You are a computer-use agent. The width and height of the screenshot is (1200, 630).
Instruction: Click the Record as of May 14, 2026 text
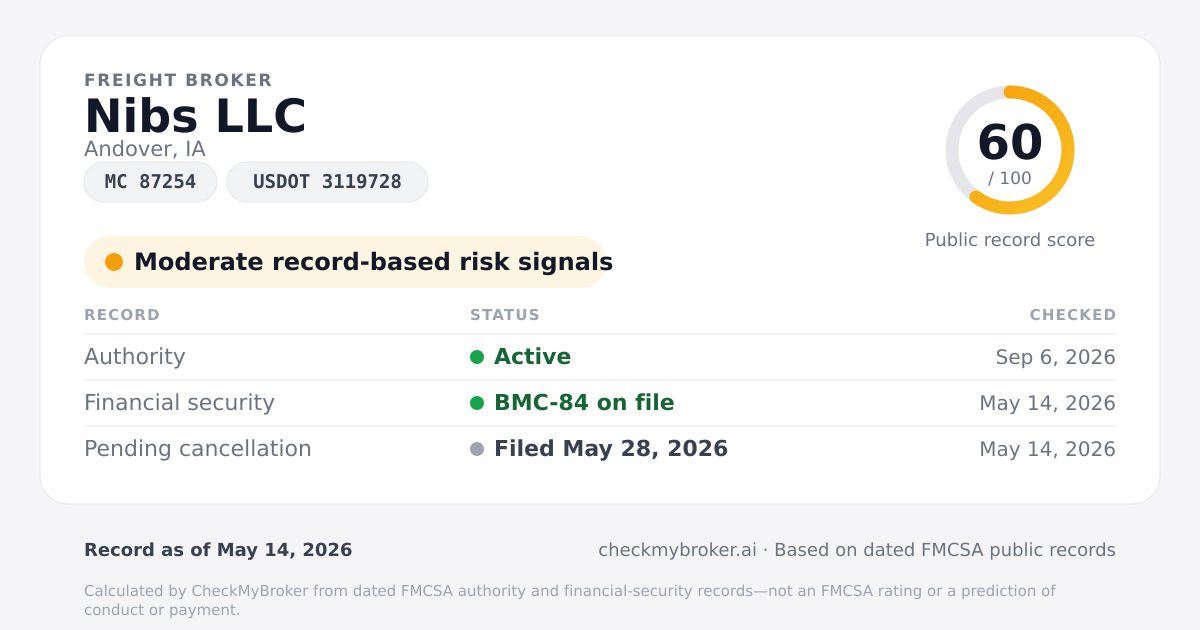tap(218, 550)
